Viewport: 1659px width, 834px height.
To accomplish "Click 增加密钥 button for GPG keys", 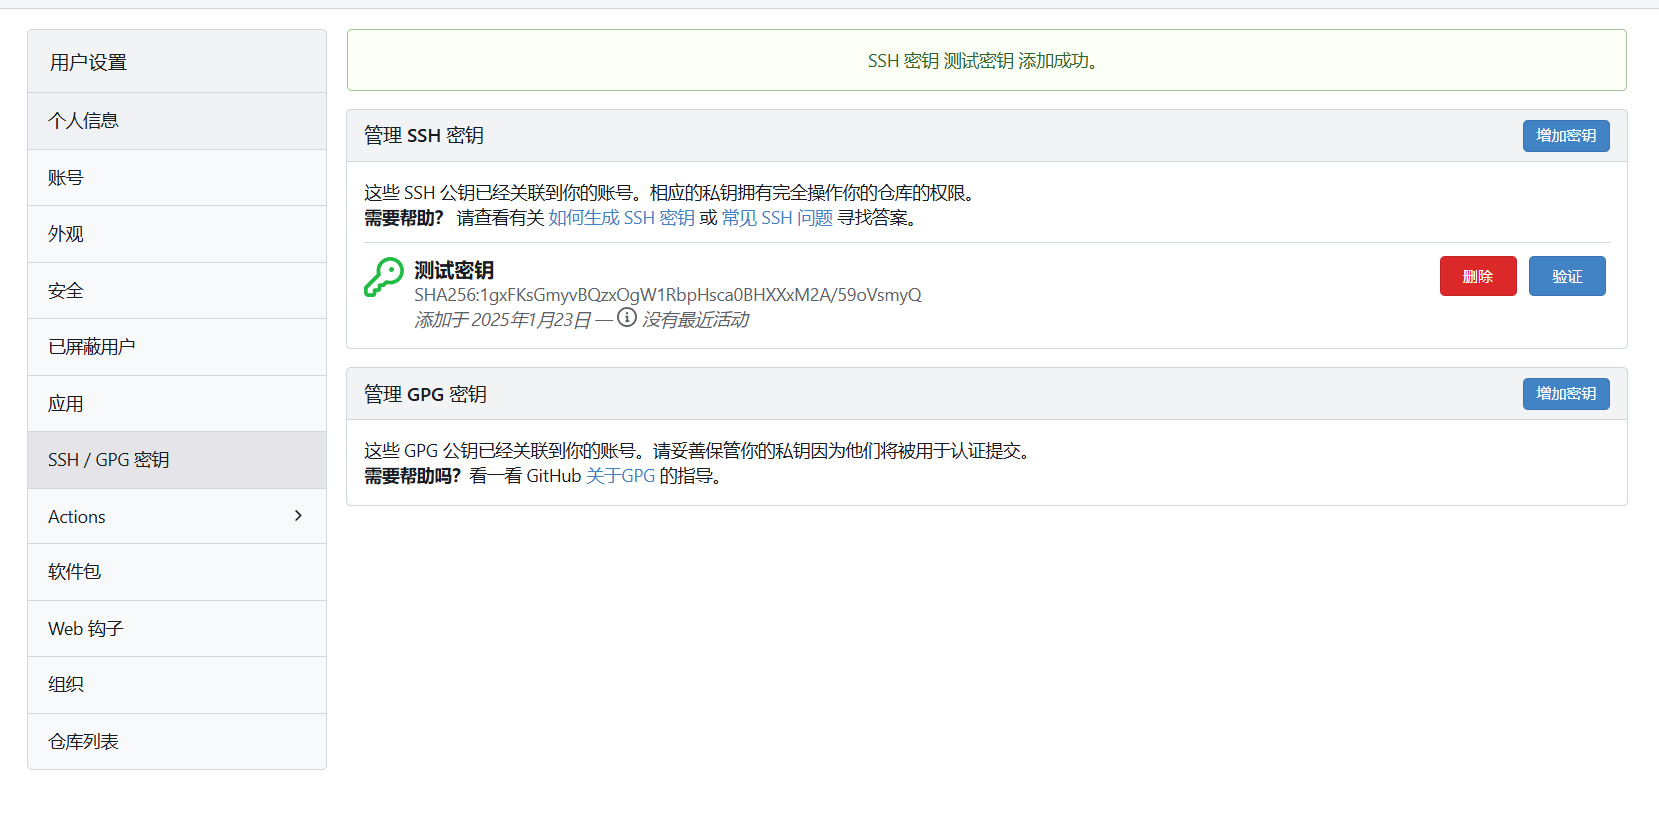I will pyautogui.click(x=1565, y=394).
